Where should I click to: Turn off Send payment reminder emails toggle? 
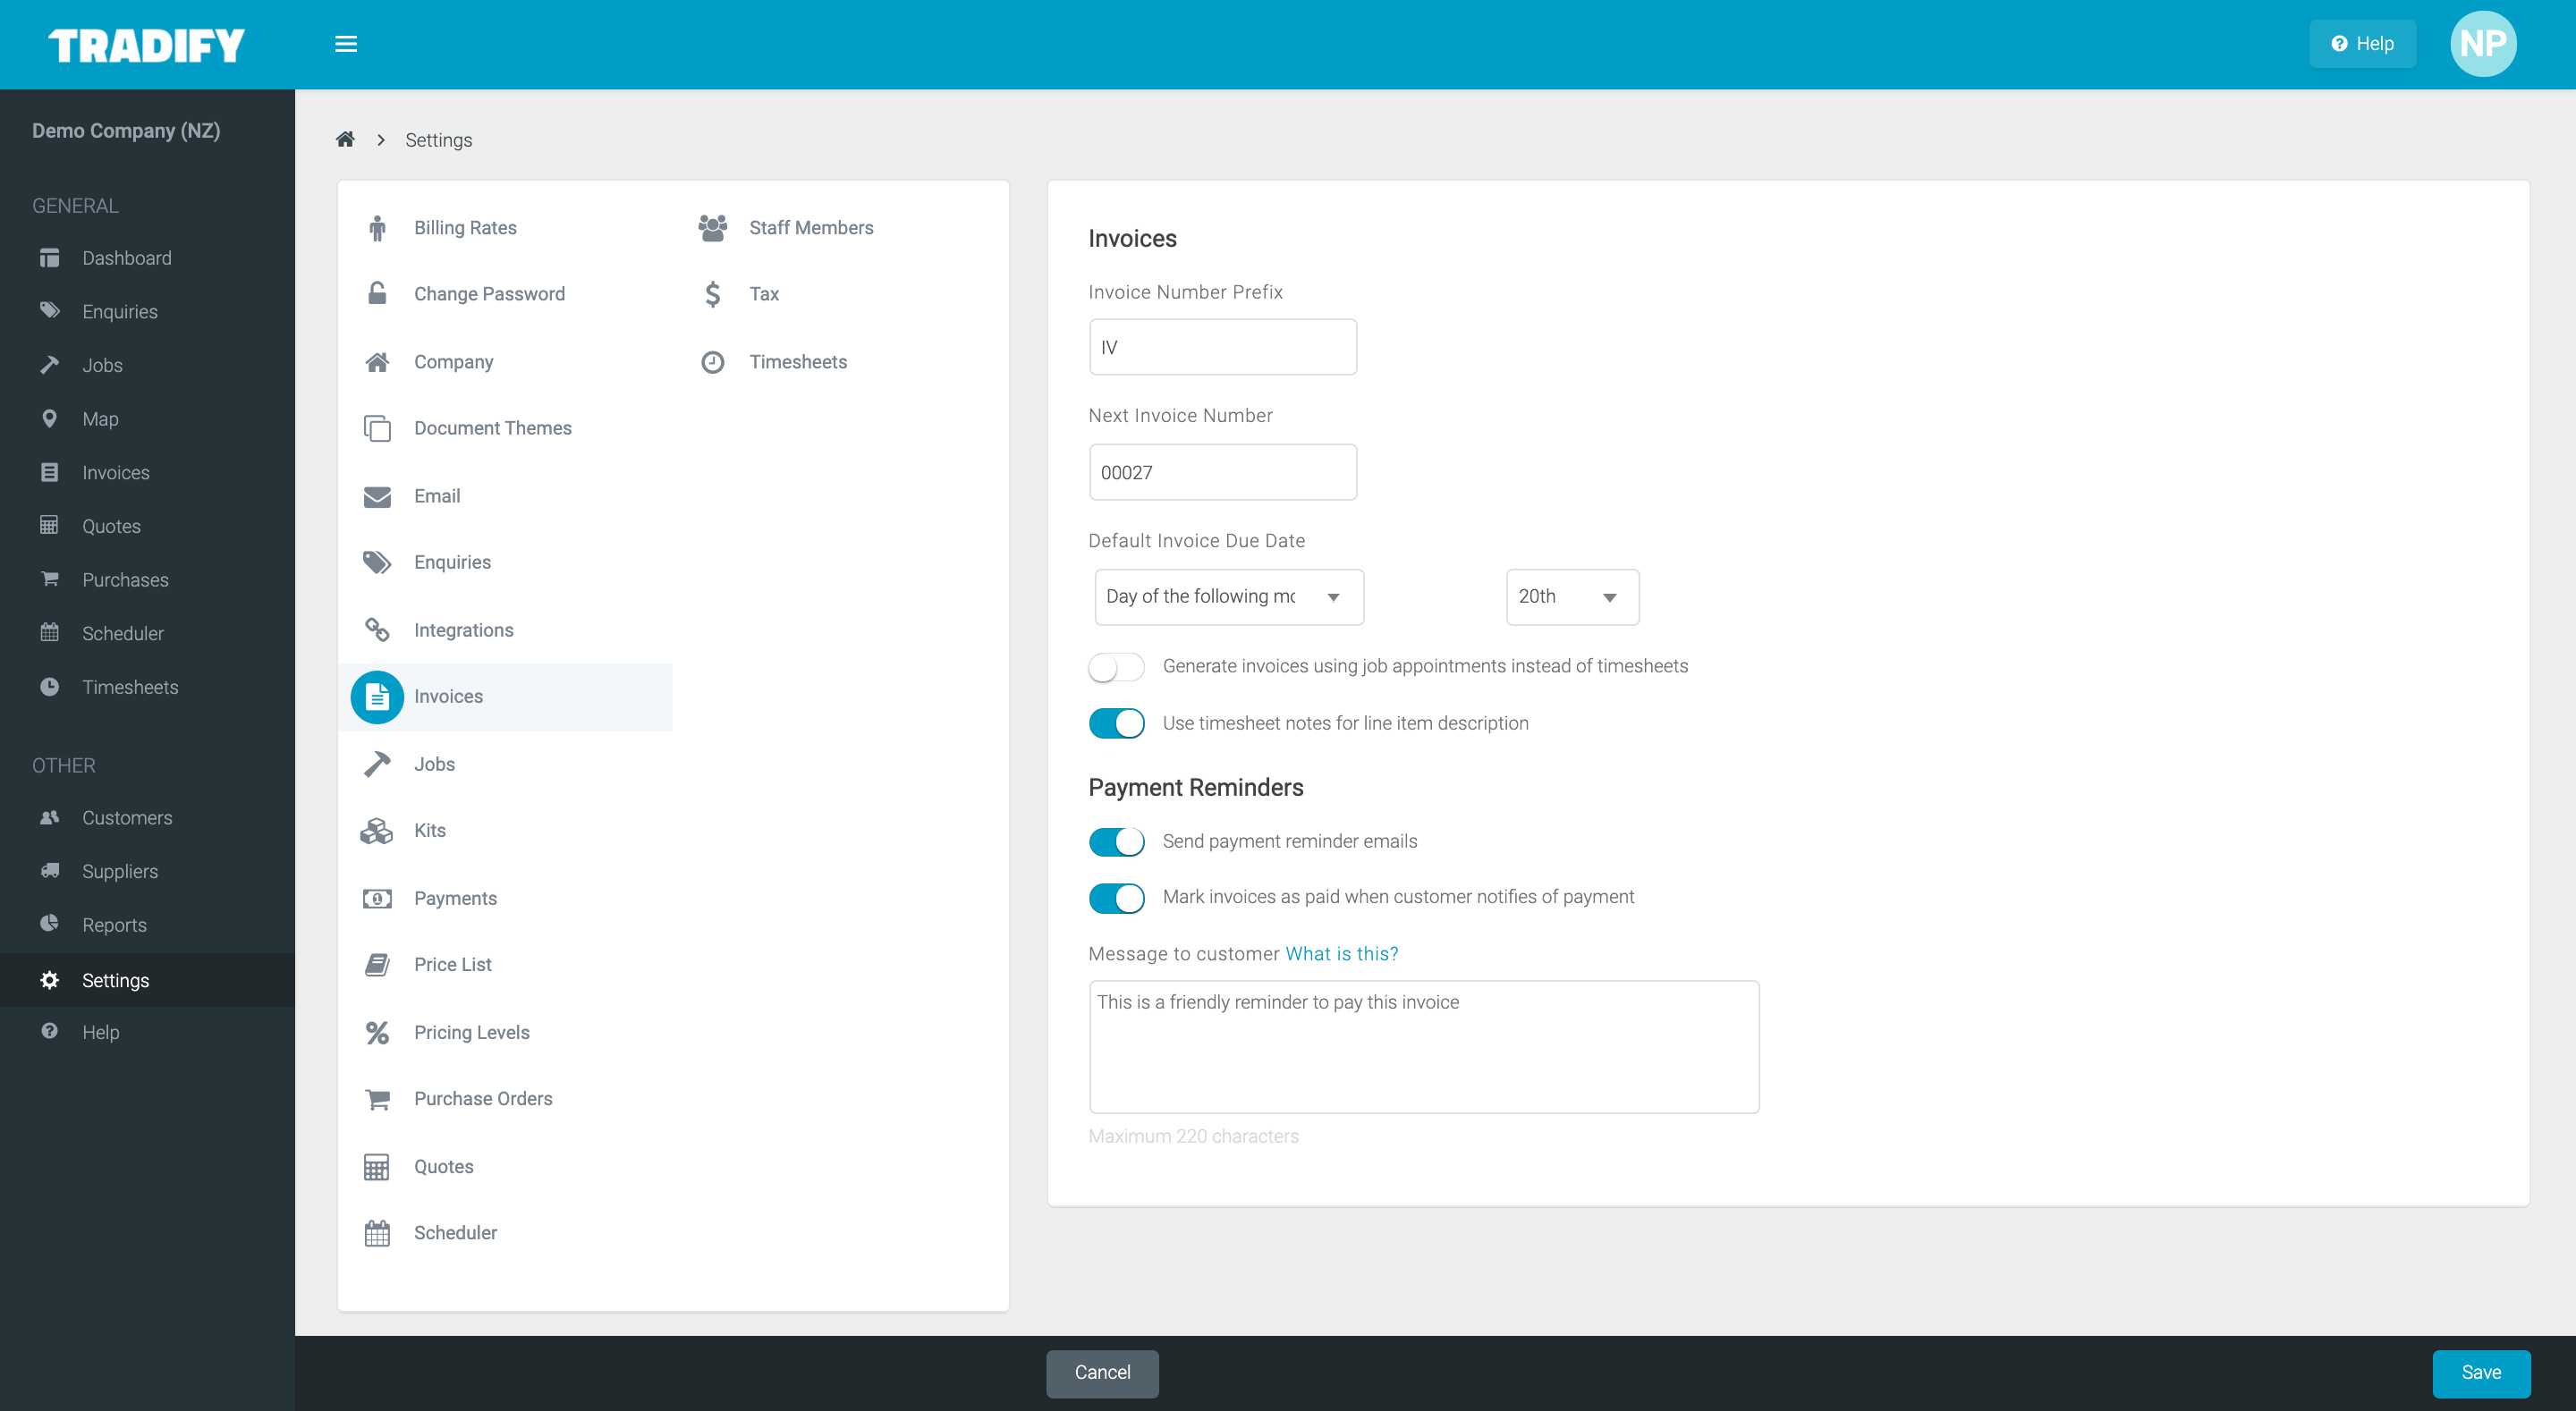tap(1116, 842)
